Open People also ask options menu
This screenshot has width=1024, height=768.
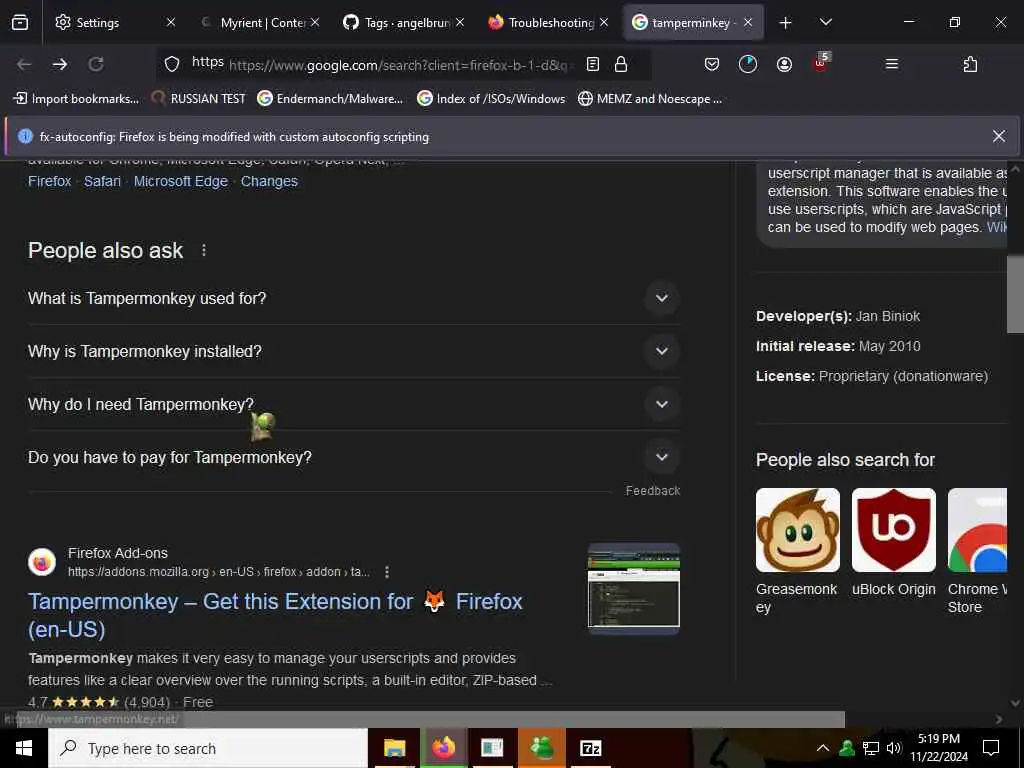pos(204,250)
